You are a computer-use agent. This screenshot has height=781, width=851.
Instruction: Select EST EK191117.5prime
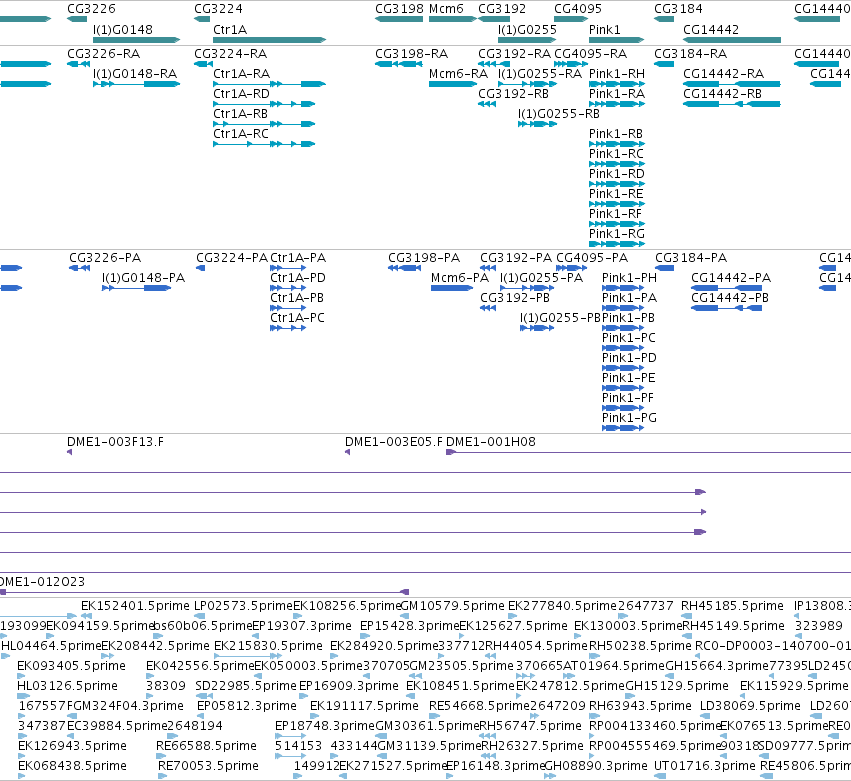(364, 706)
